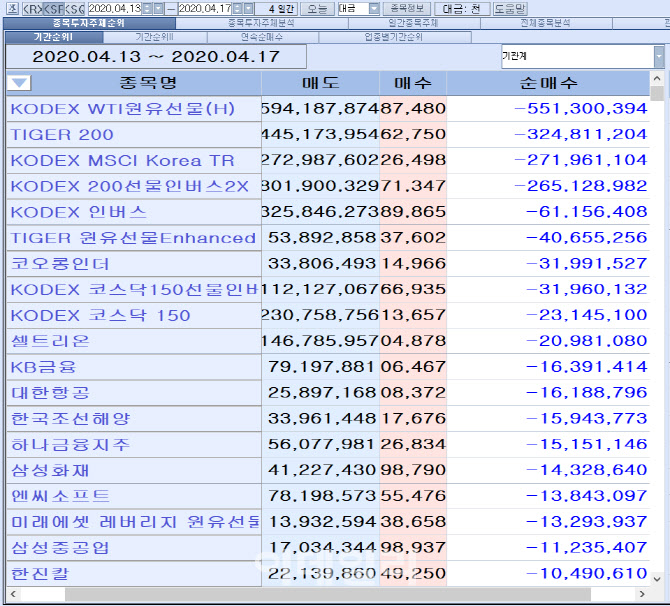This screenshot has width=670, height=606.
Task: Click the horizontal scrollbar right arrow
Action: pyautogui.click(x=642, y=594)
